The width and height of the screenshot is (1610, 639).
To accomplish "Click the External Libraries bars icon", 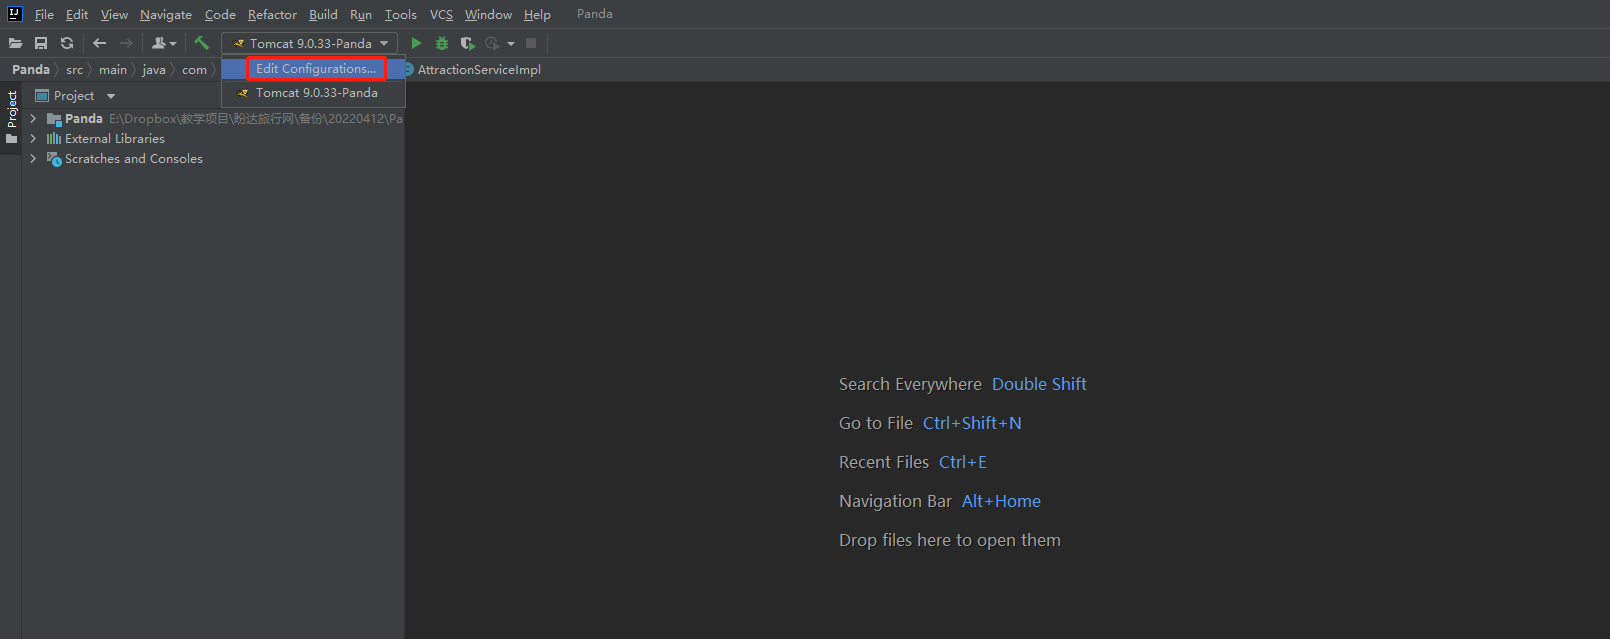I will pyautogui.click(x=54, y=139).
